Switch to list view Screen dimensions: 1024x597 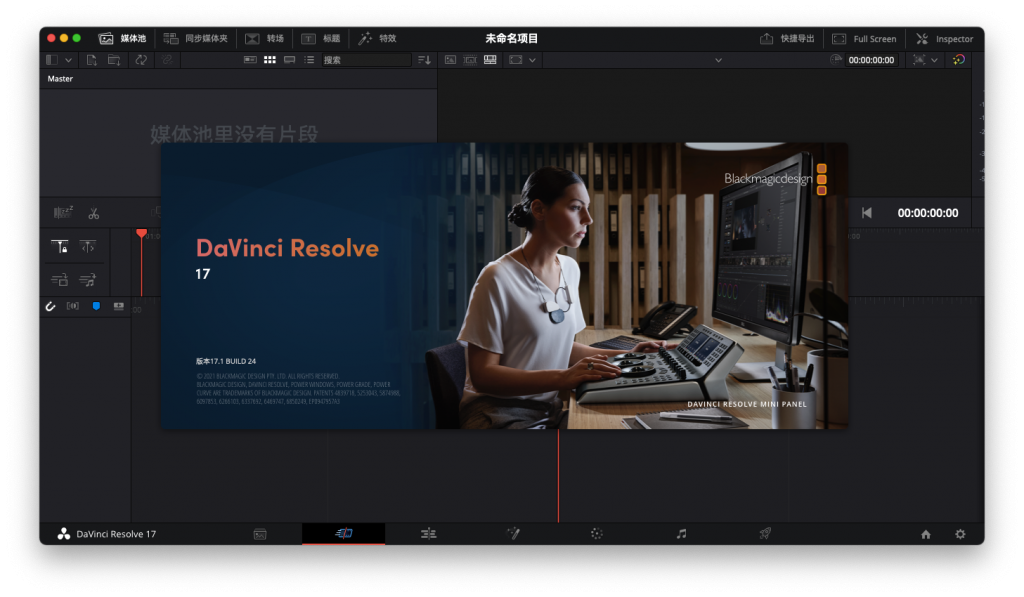[309, 59]
